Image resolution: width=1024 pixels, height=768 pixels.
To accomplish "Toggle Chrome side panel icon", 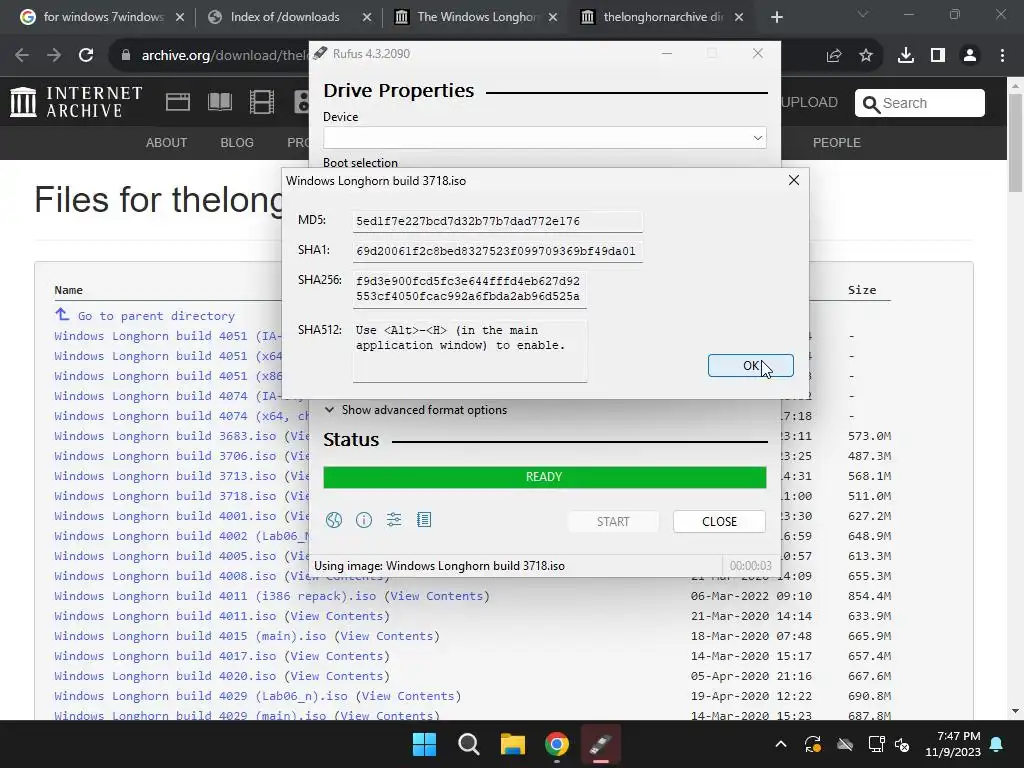I will [x=938, y=56].
